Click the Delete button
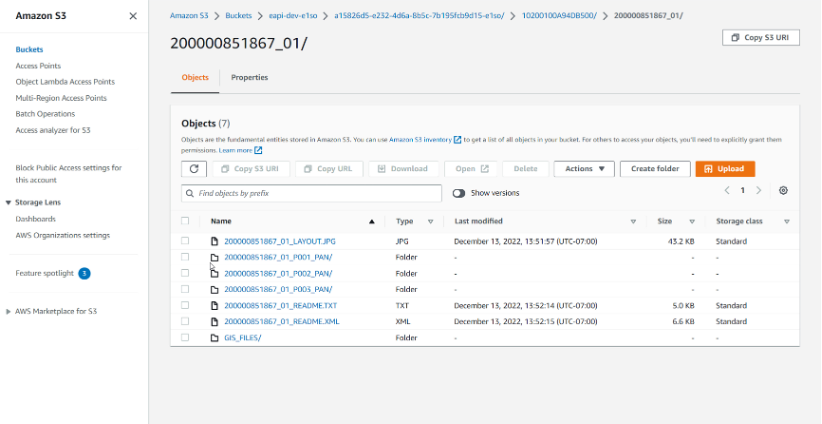 (525, 169)
